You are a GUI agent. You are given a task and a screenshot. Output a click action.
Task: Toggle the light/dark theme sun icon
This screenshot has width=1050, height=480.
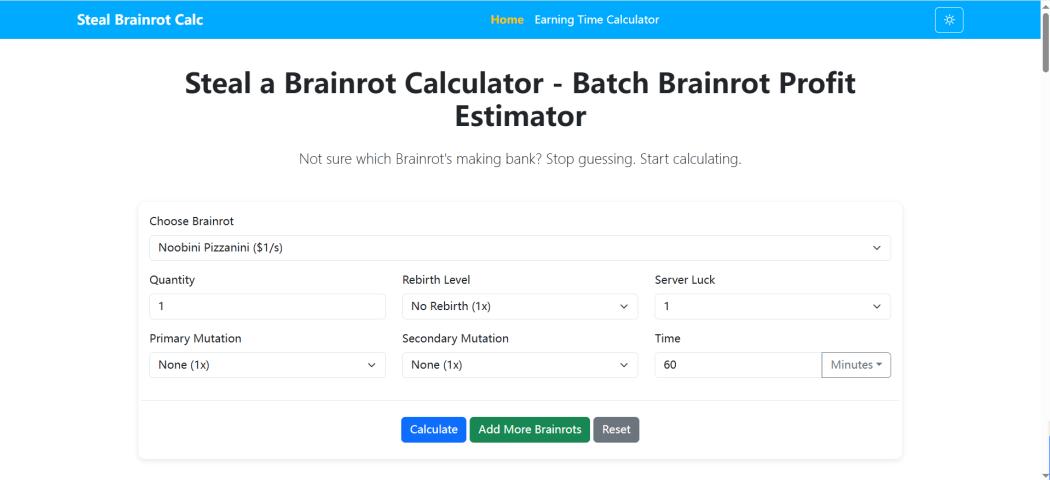point(949,20)
